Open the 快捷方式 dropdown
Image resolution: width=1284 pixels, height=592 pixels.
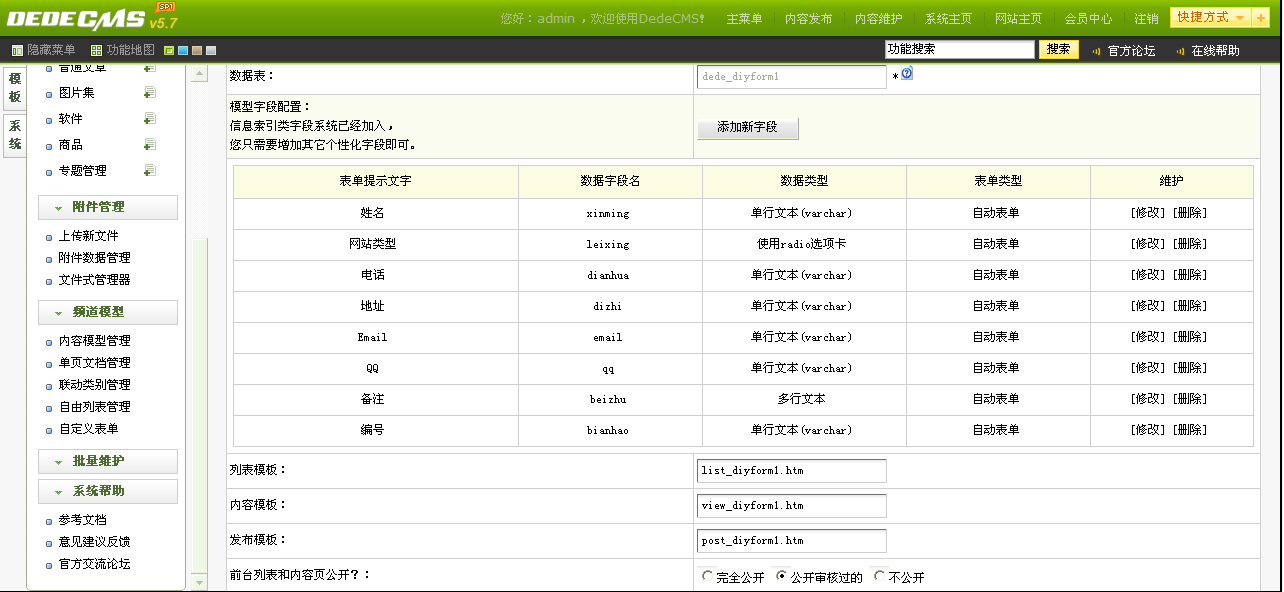(x=1211, y=18)
